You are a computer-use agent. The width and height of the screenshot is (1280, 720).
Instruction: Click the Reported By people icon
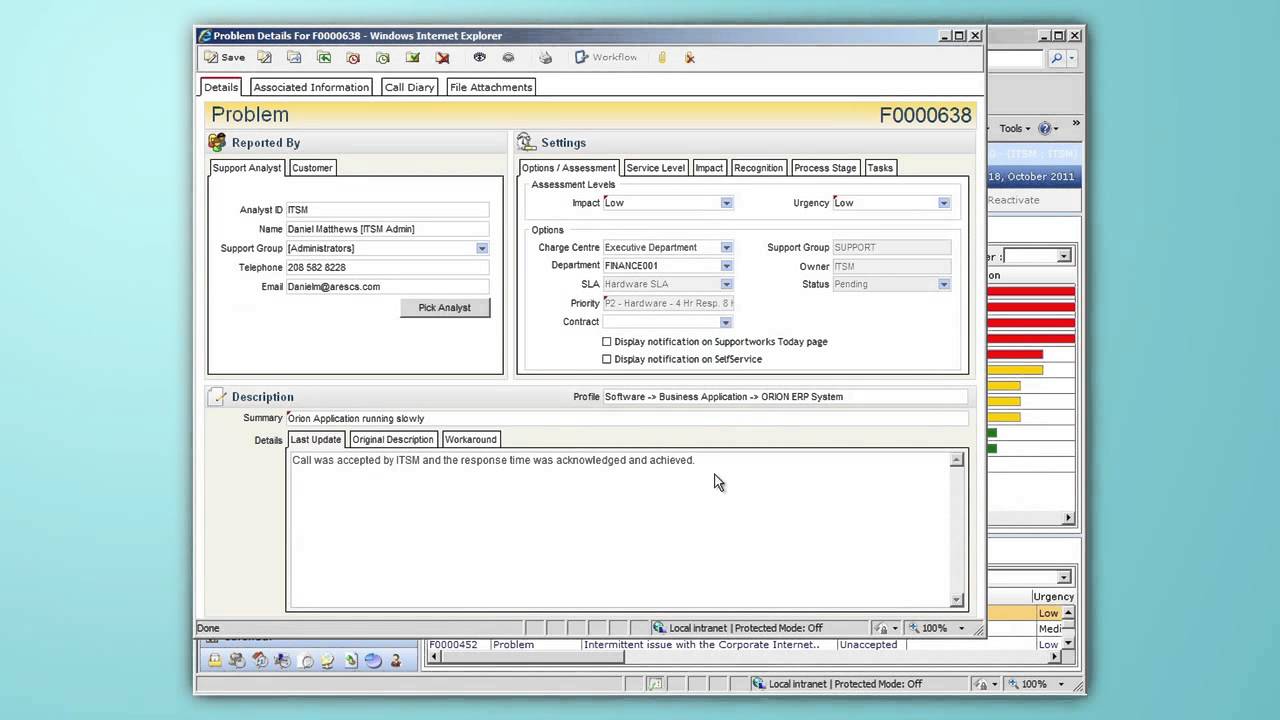217,143
